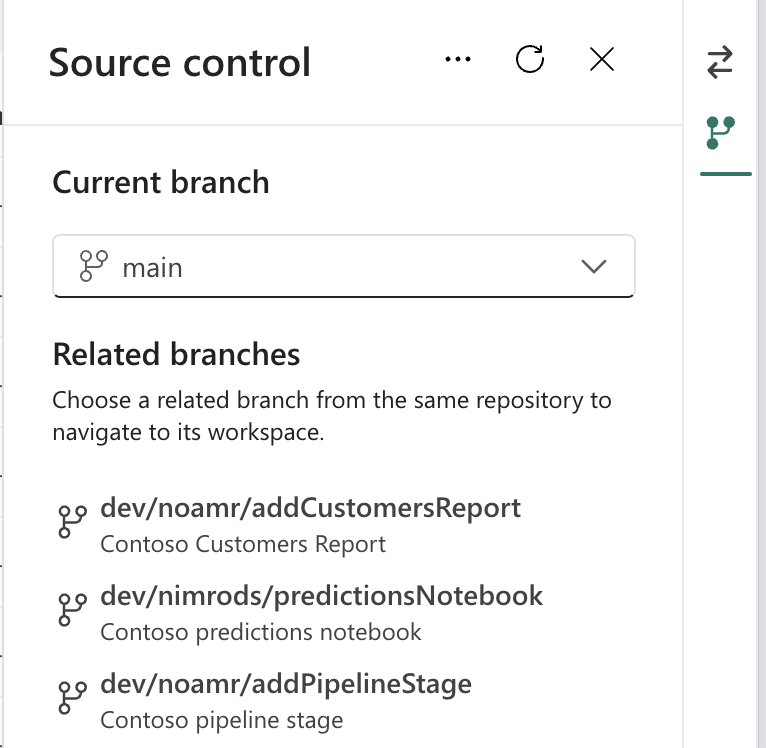766x748 pixels.
Task: Click branch icon beside predictionsNotebook
Action: (x=72, y=610)
